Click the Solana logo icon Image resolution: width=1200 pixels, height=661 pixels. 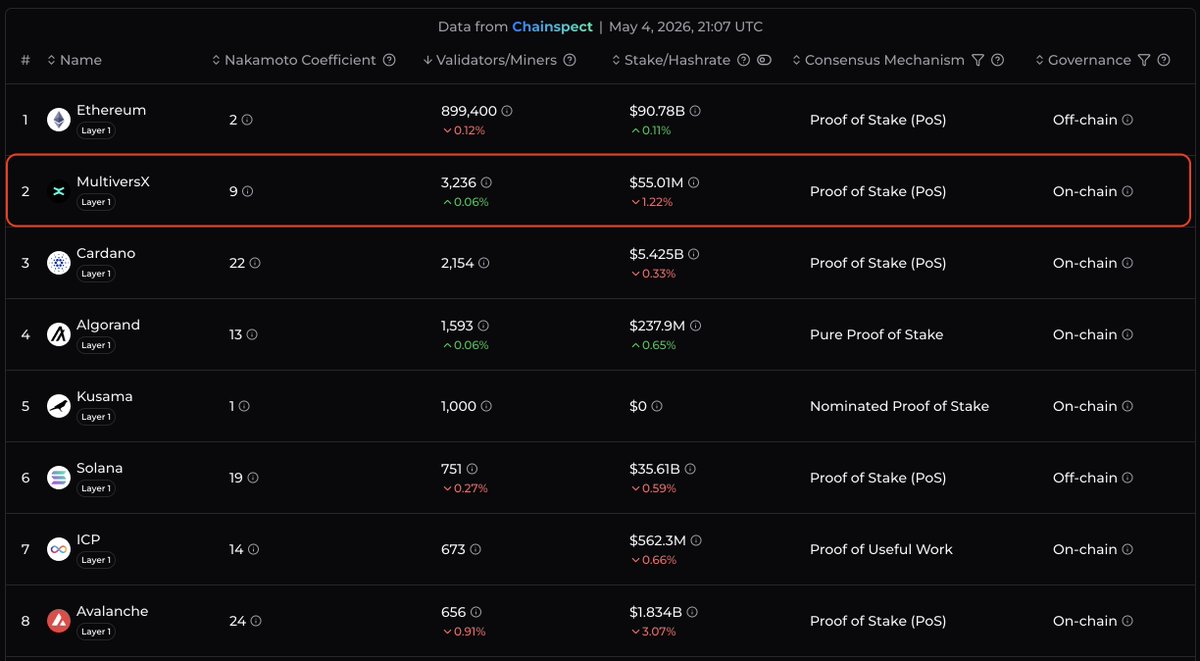[x=59, y=478]
